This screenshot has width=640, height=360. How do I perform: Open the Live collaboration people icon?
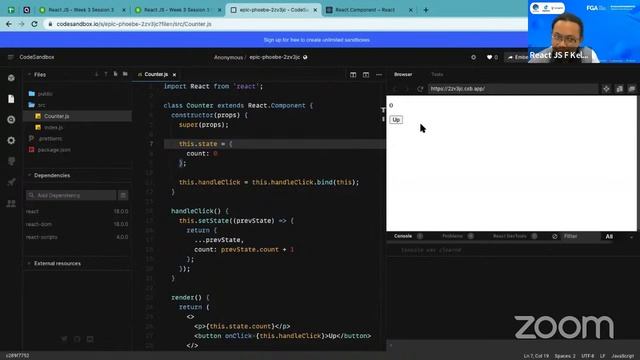(11, 203)
